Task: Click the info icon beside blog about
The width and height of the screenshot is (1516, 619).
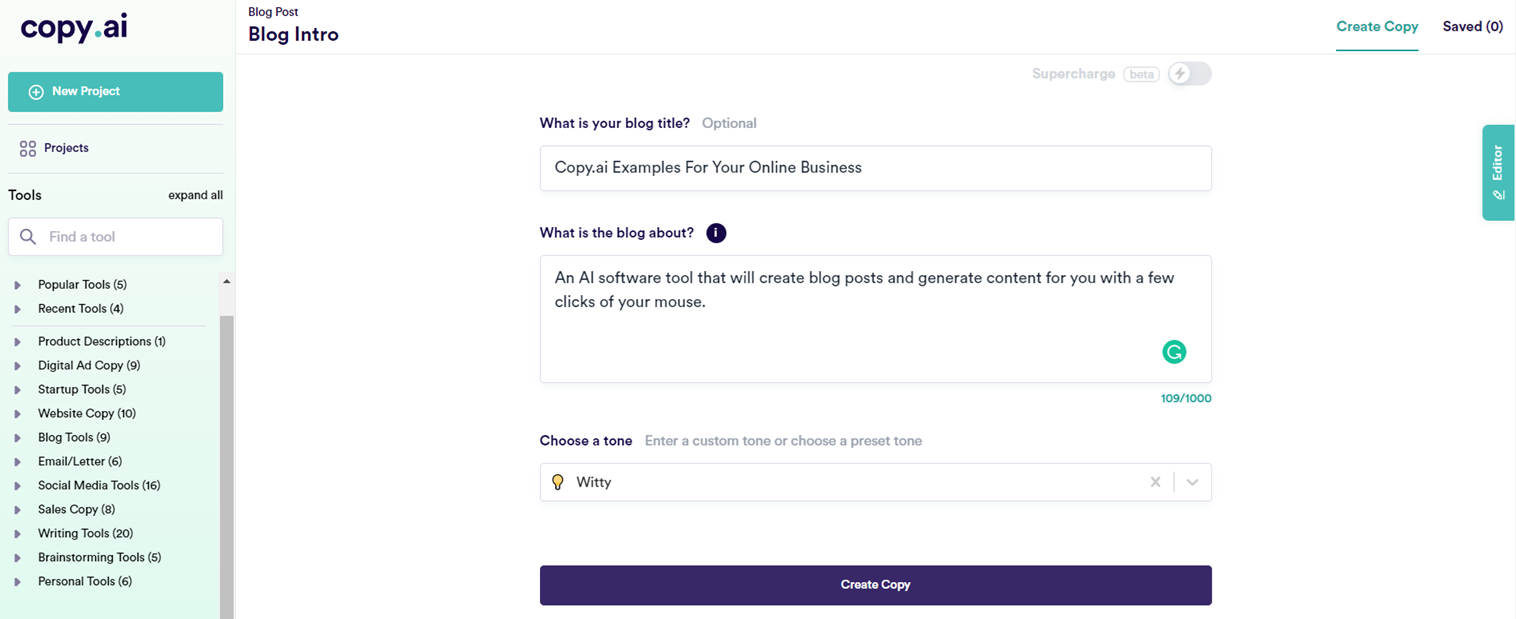Action: tap(716, 233)
